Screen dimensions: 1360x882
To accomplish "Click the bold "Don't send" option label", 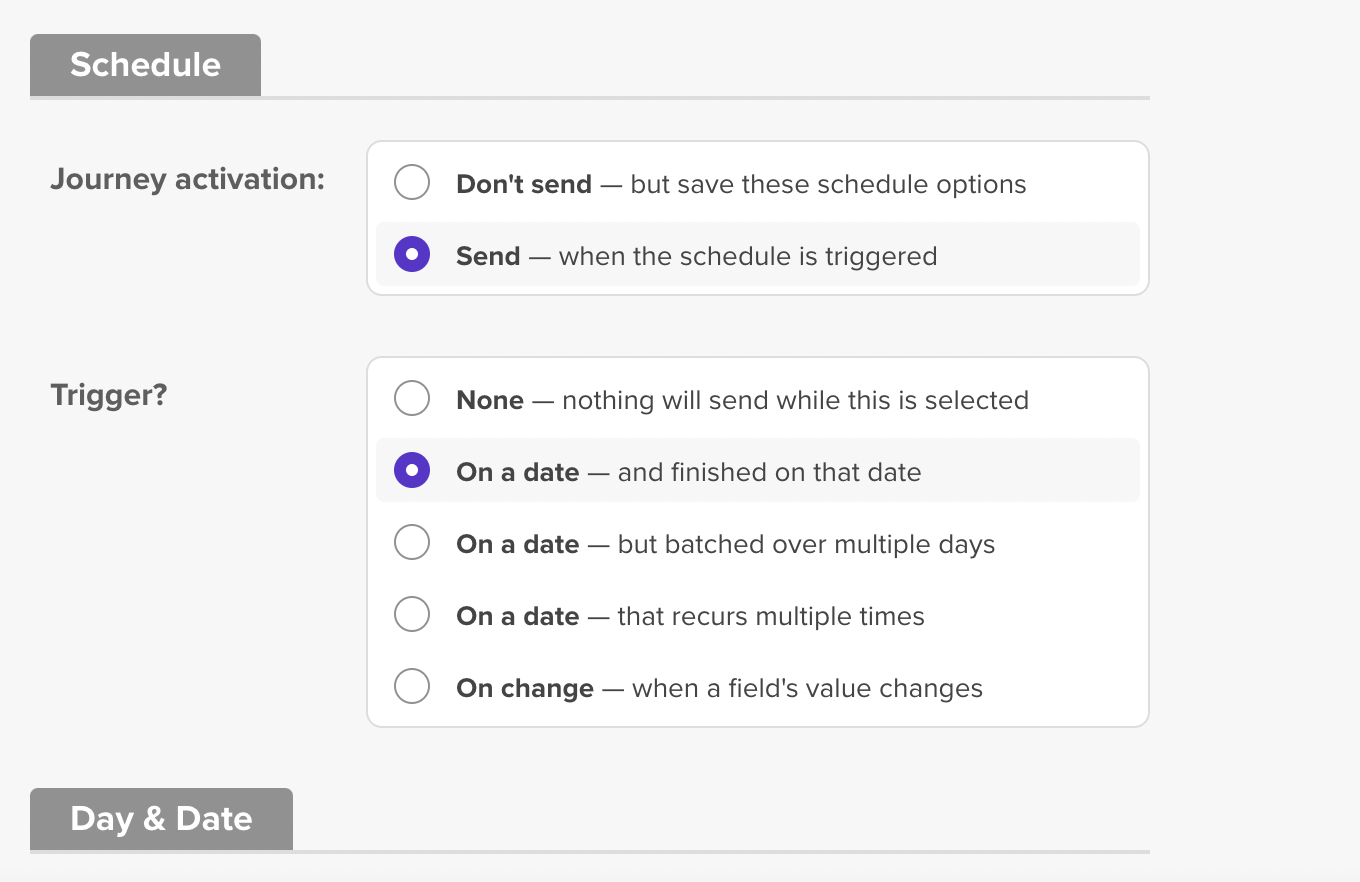I will pyautogui.click(x=524, y=185).
